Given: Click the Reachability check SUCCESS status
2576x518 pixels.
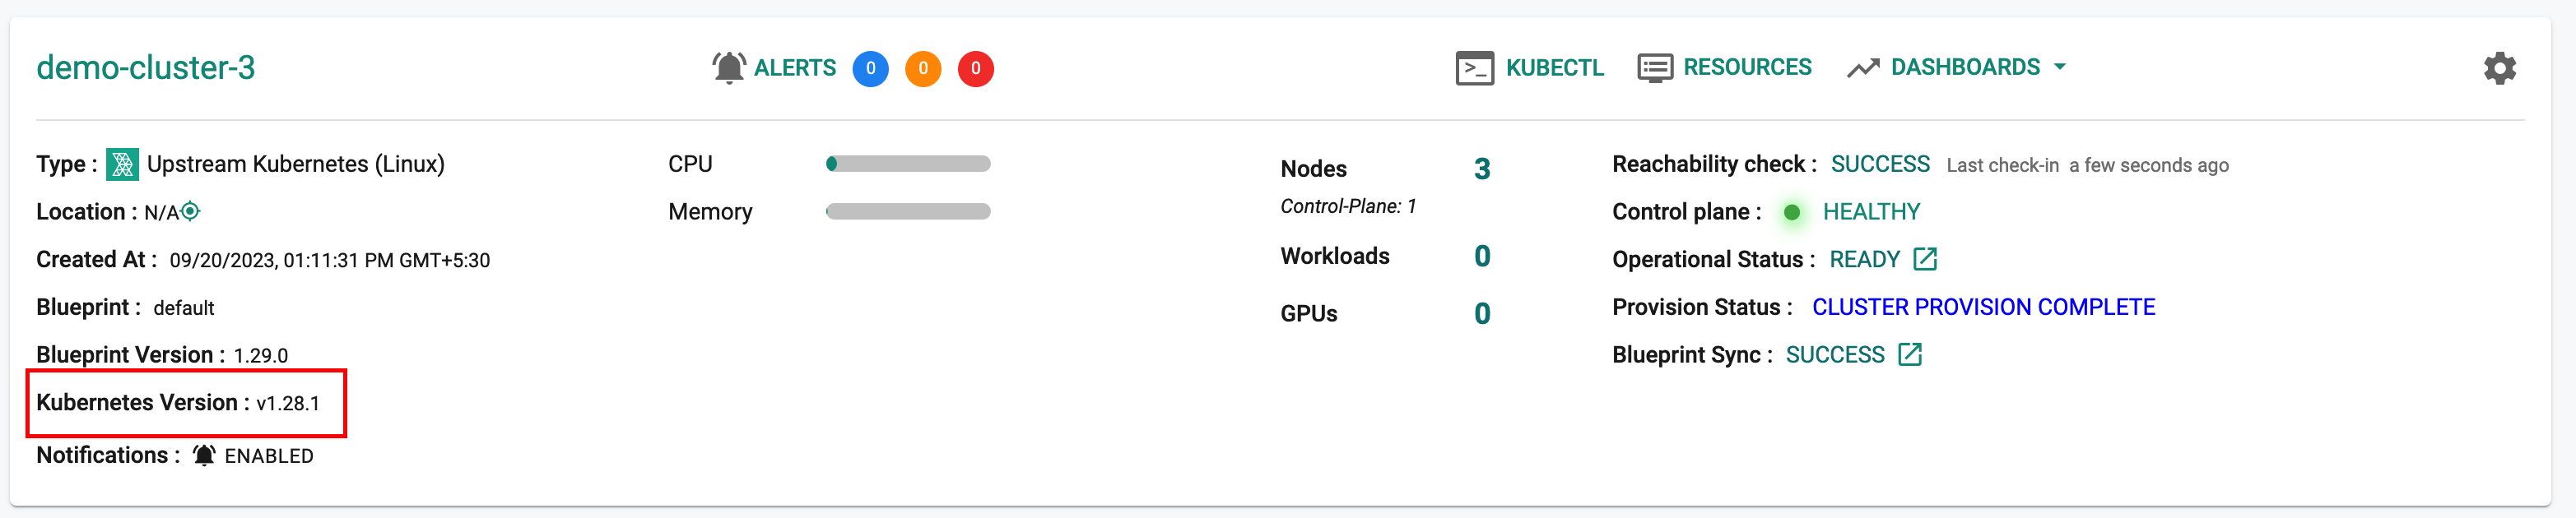Looking at the screenshot, I should coord(1880,164).
